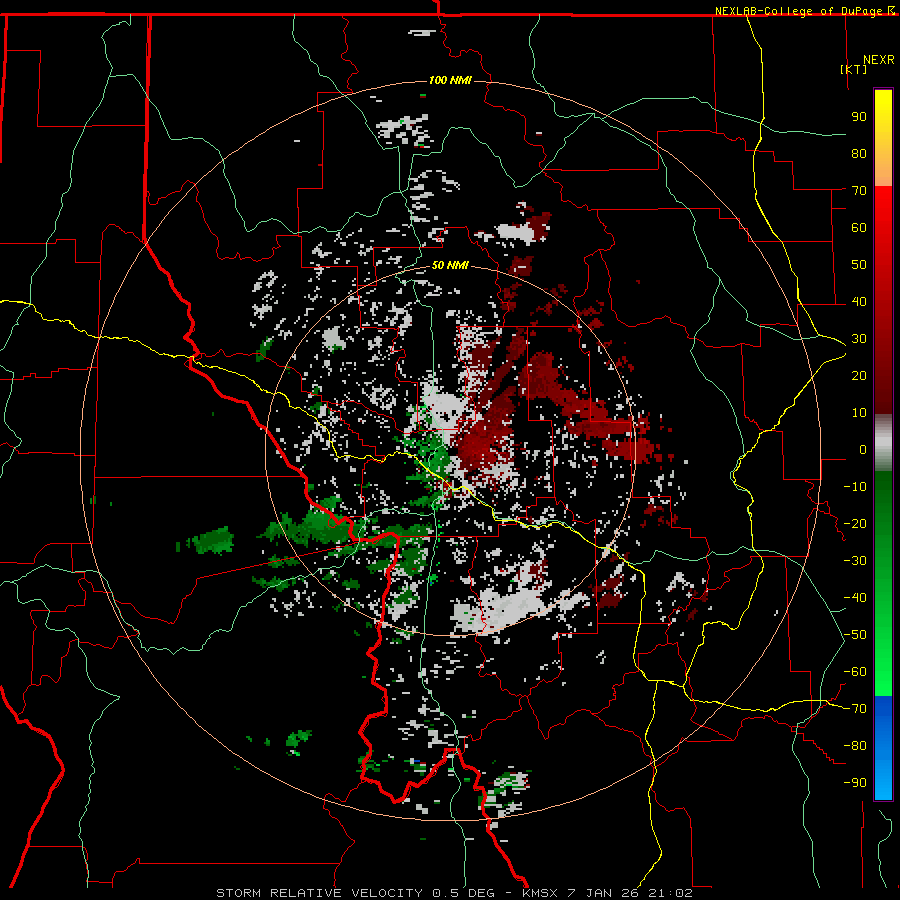900x900 pixels.
Task: Click the NEXLAB-College of DuPage header text
Action: pos(800,11)
